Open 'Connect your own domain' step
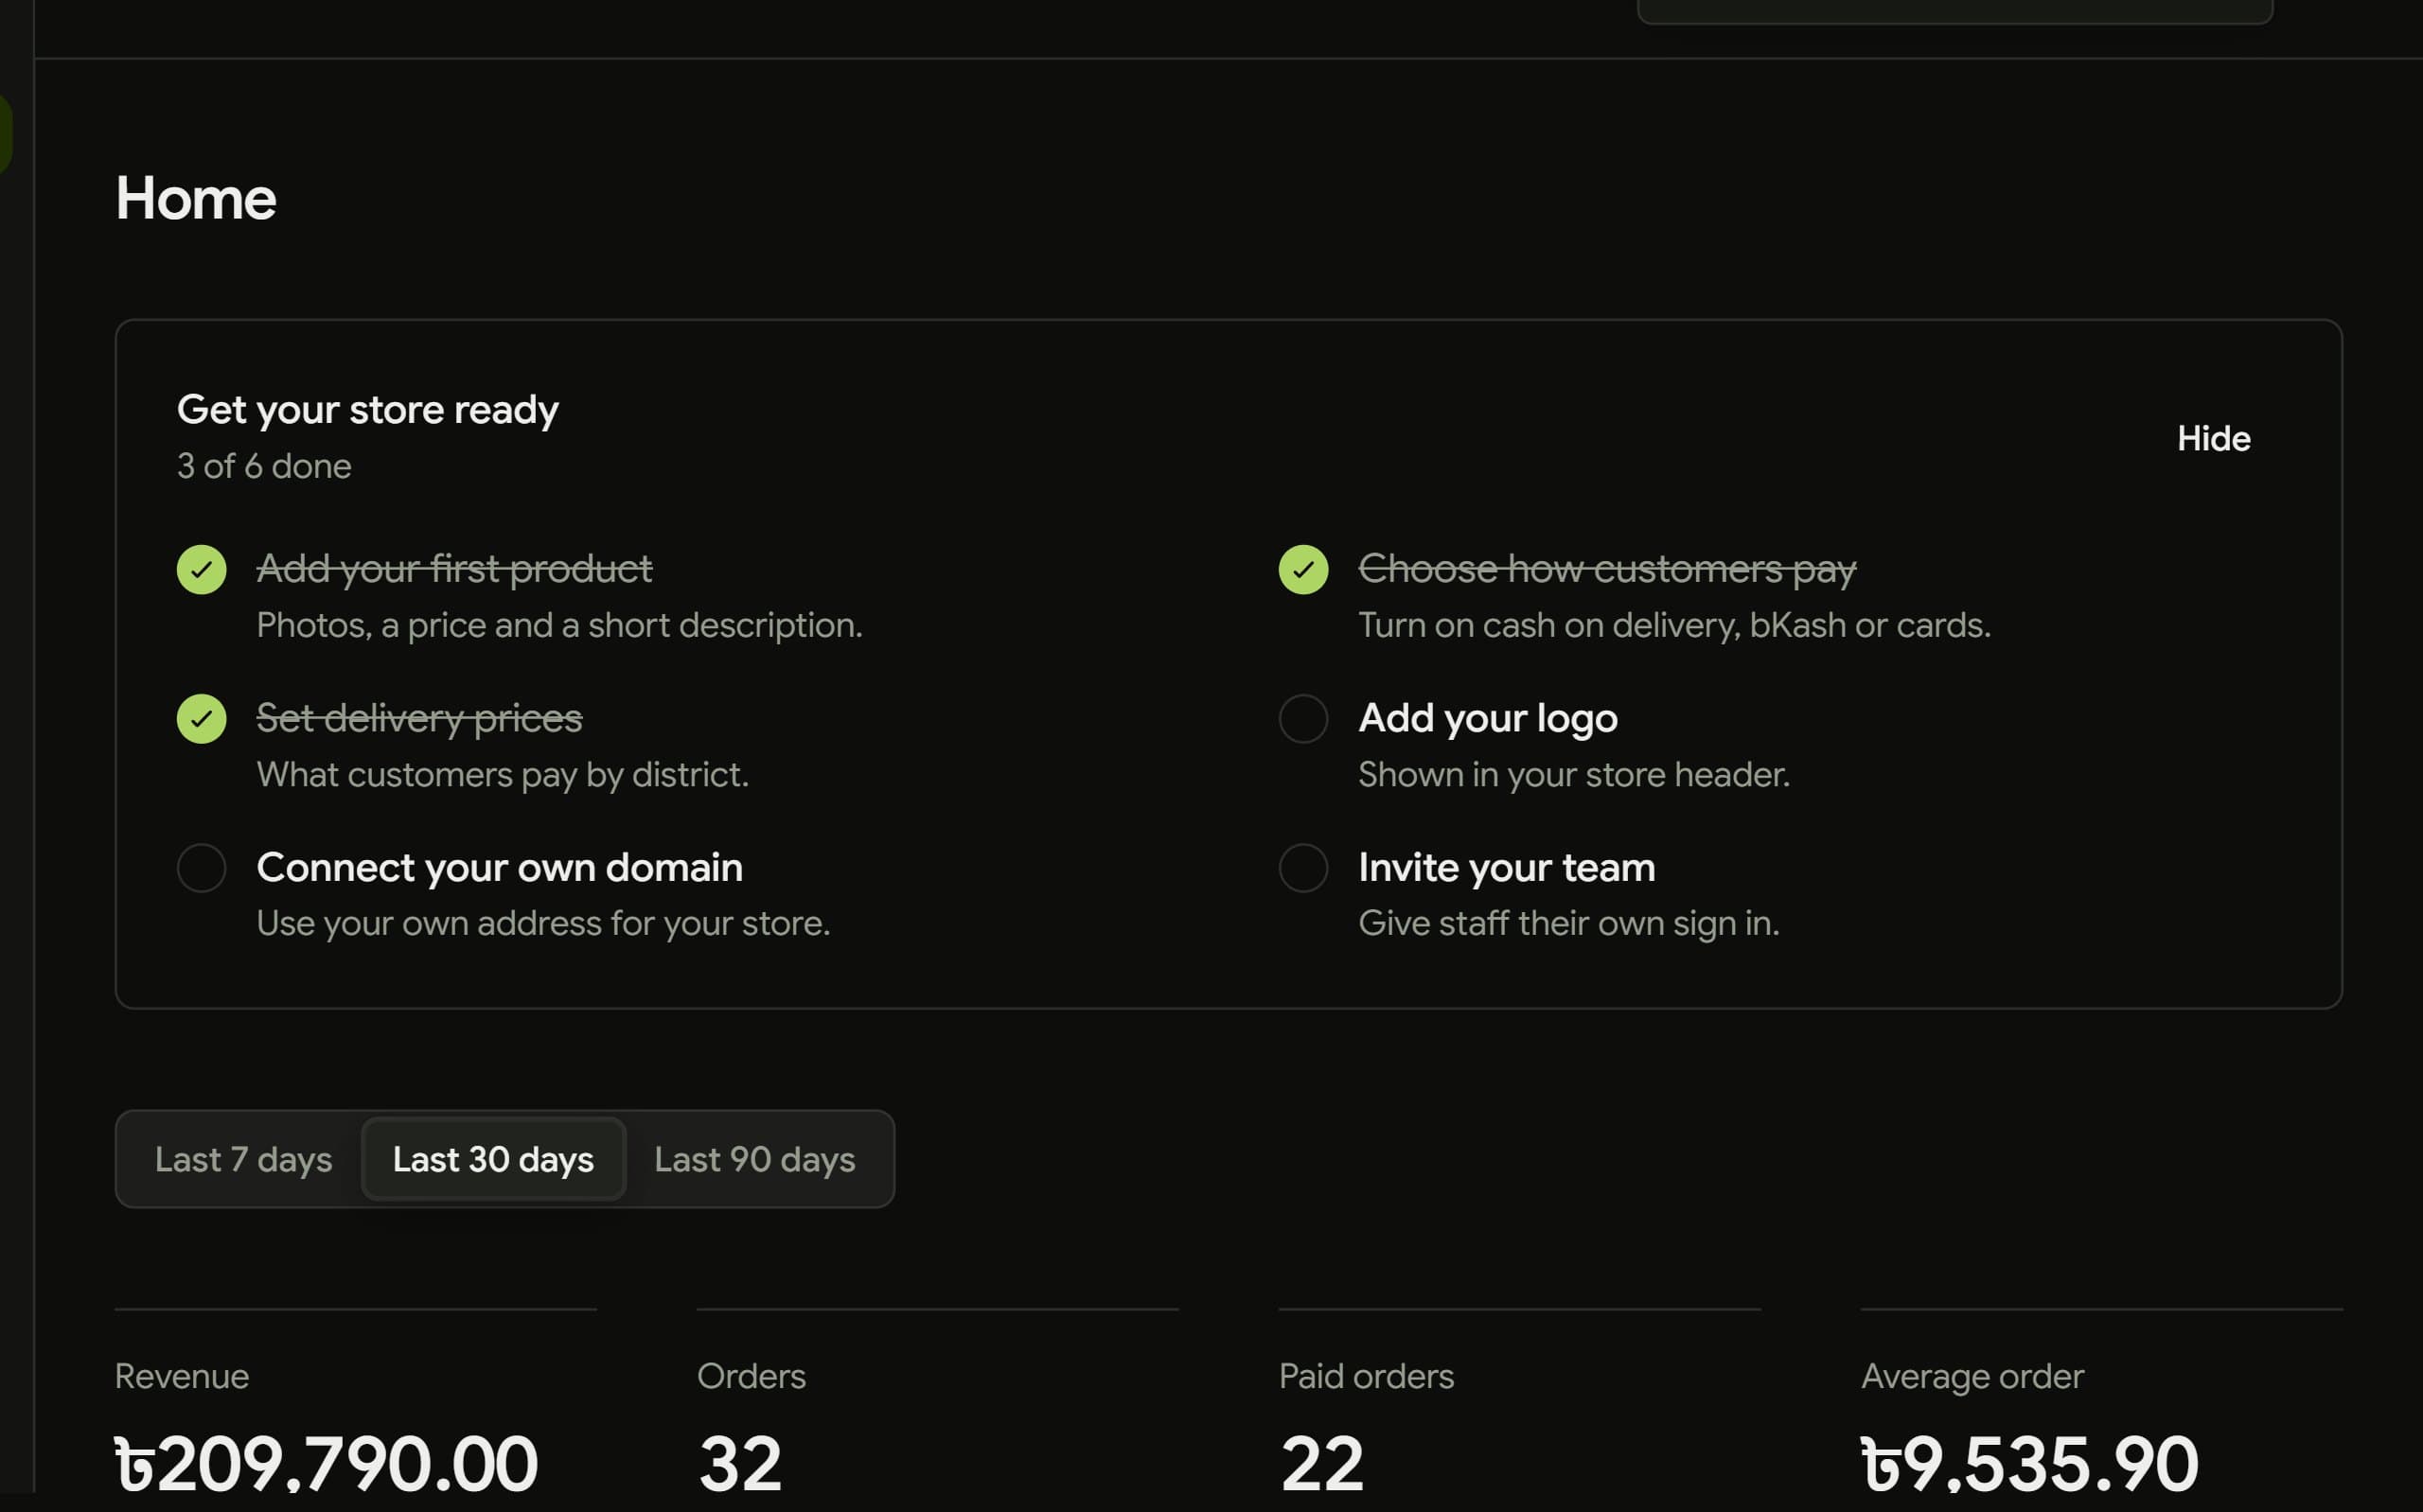The width and height of the screenshot is (2423, 1512). tap(499, 867)
